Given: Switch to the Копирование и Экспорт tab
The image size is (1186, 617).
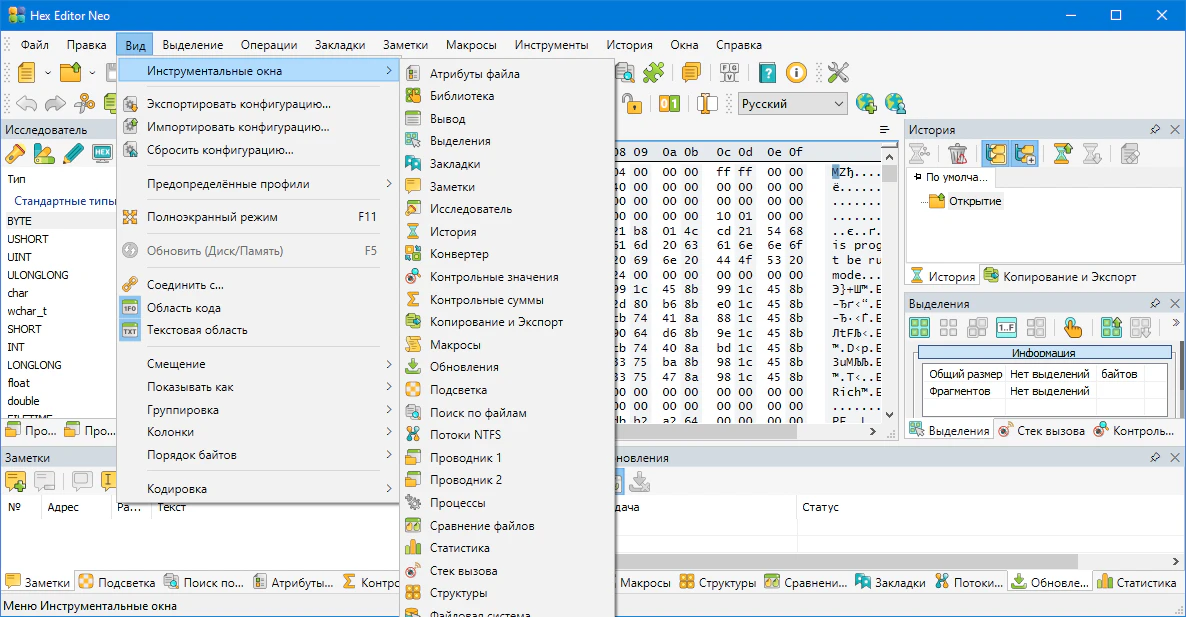Looking at the screenshot, I should pyautogui.click(x=1060, y=277).
